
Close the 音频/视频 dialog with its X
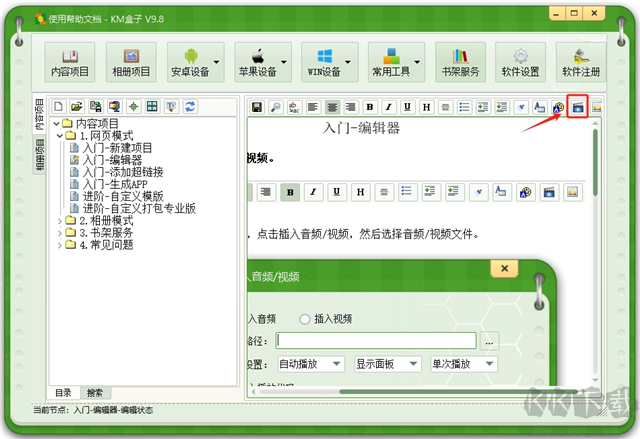point(504,268)
